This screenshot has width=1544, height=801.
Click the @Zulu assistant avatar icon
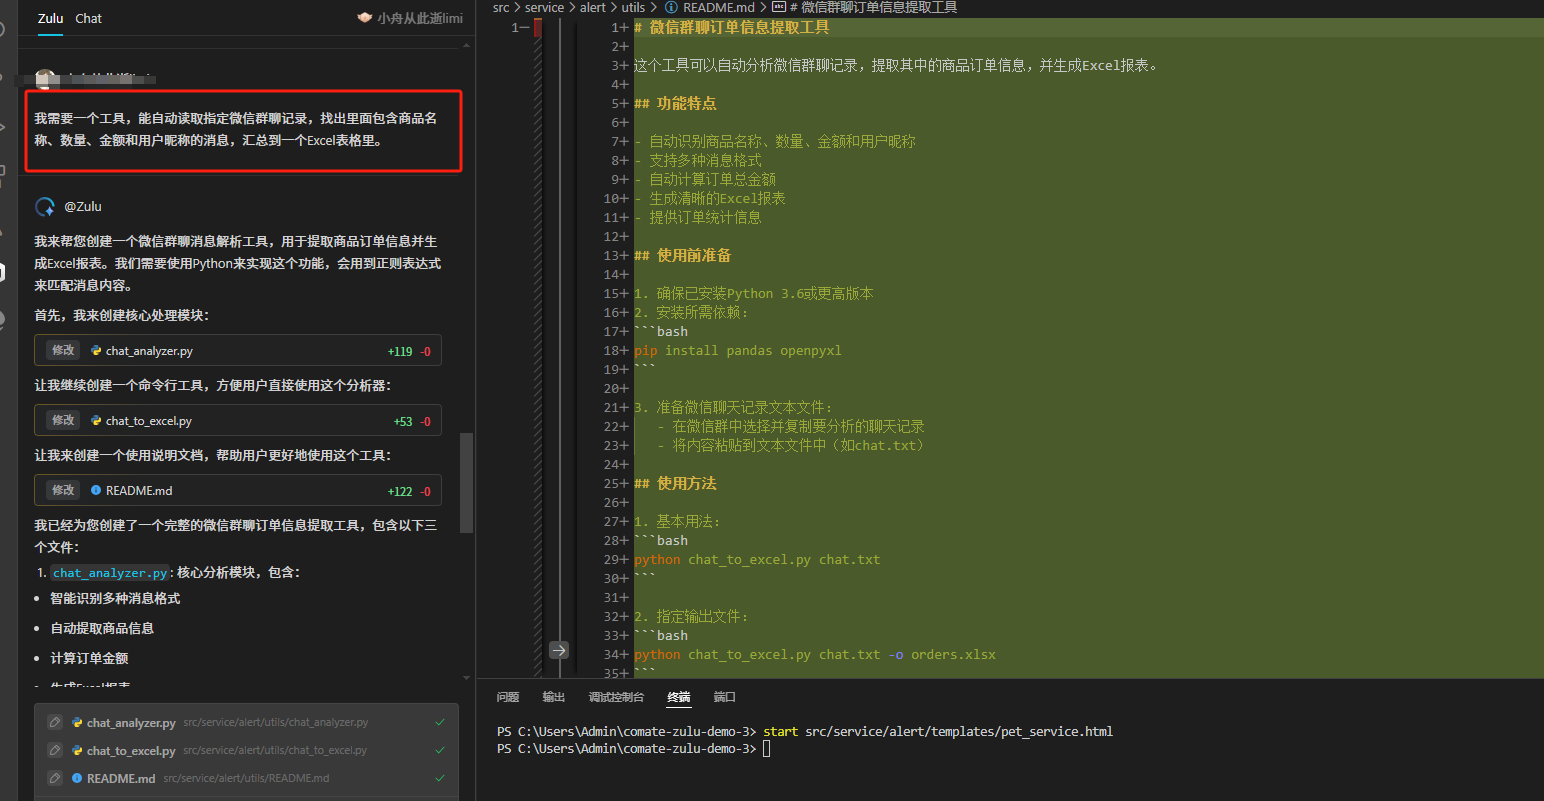click(45, 207)
